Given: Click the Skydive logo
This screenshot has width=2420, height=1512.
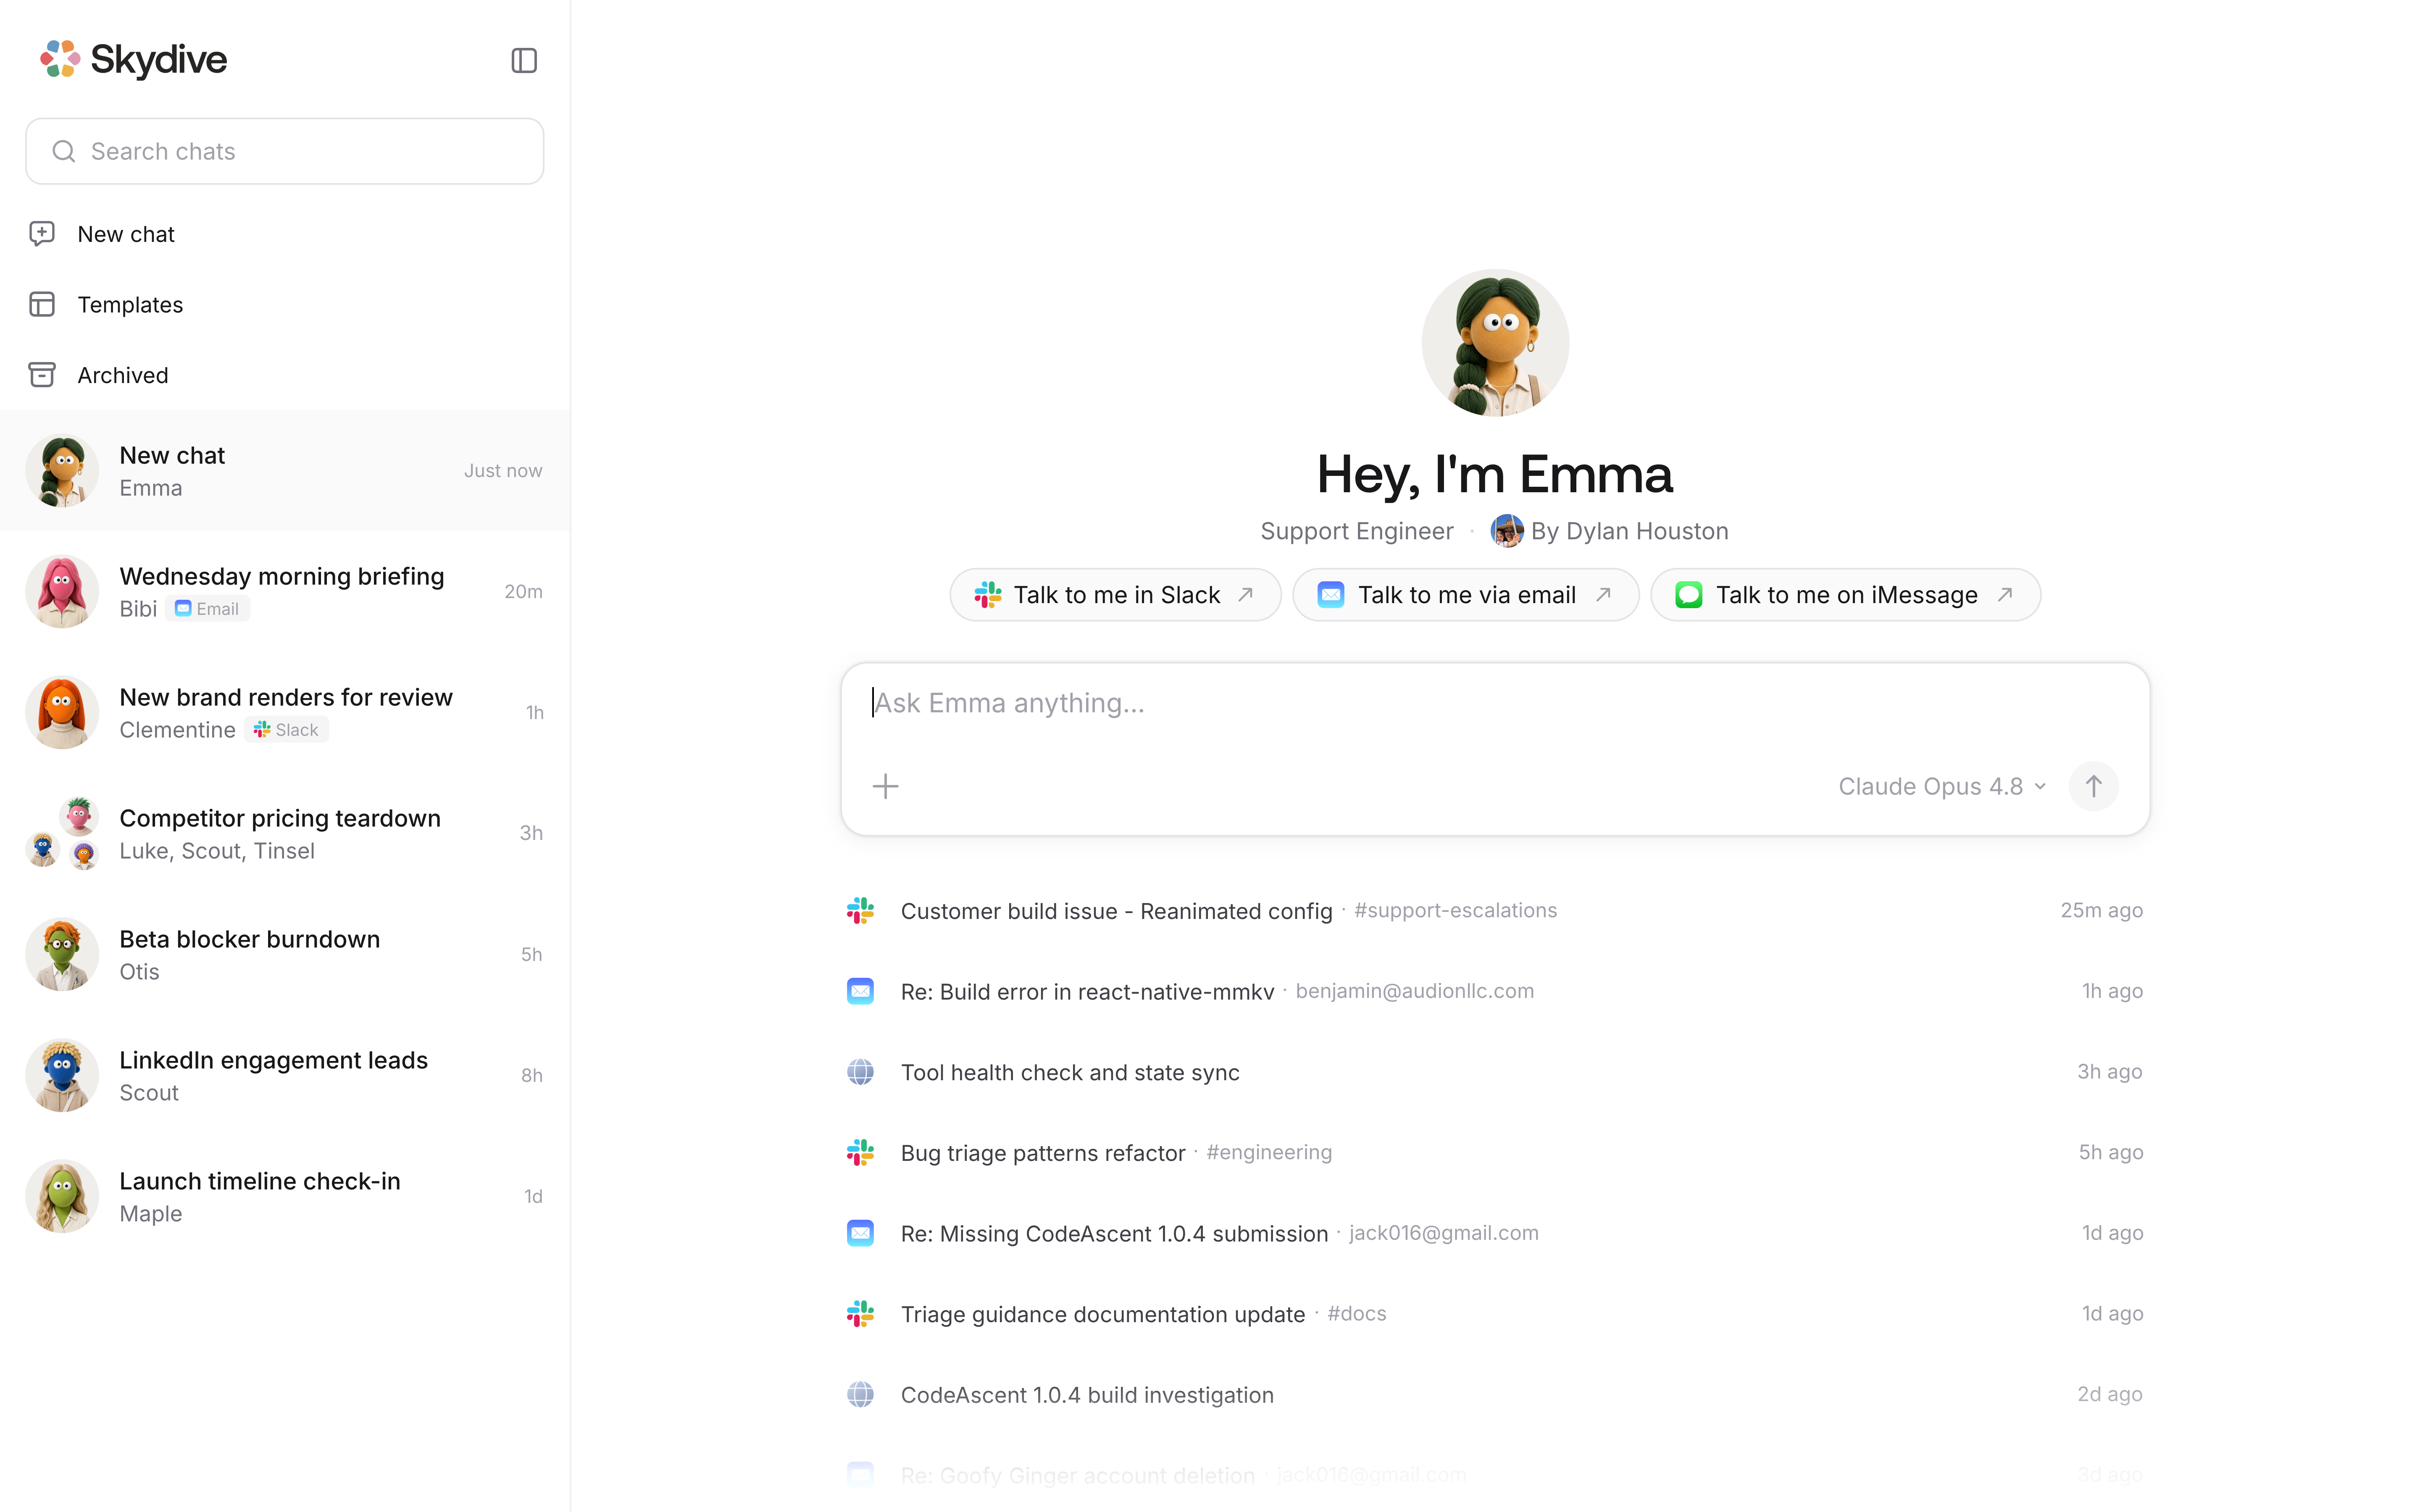Looking at the screenshot, I should click(134, 60).
